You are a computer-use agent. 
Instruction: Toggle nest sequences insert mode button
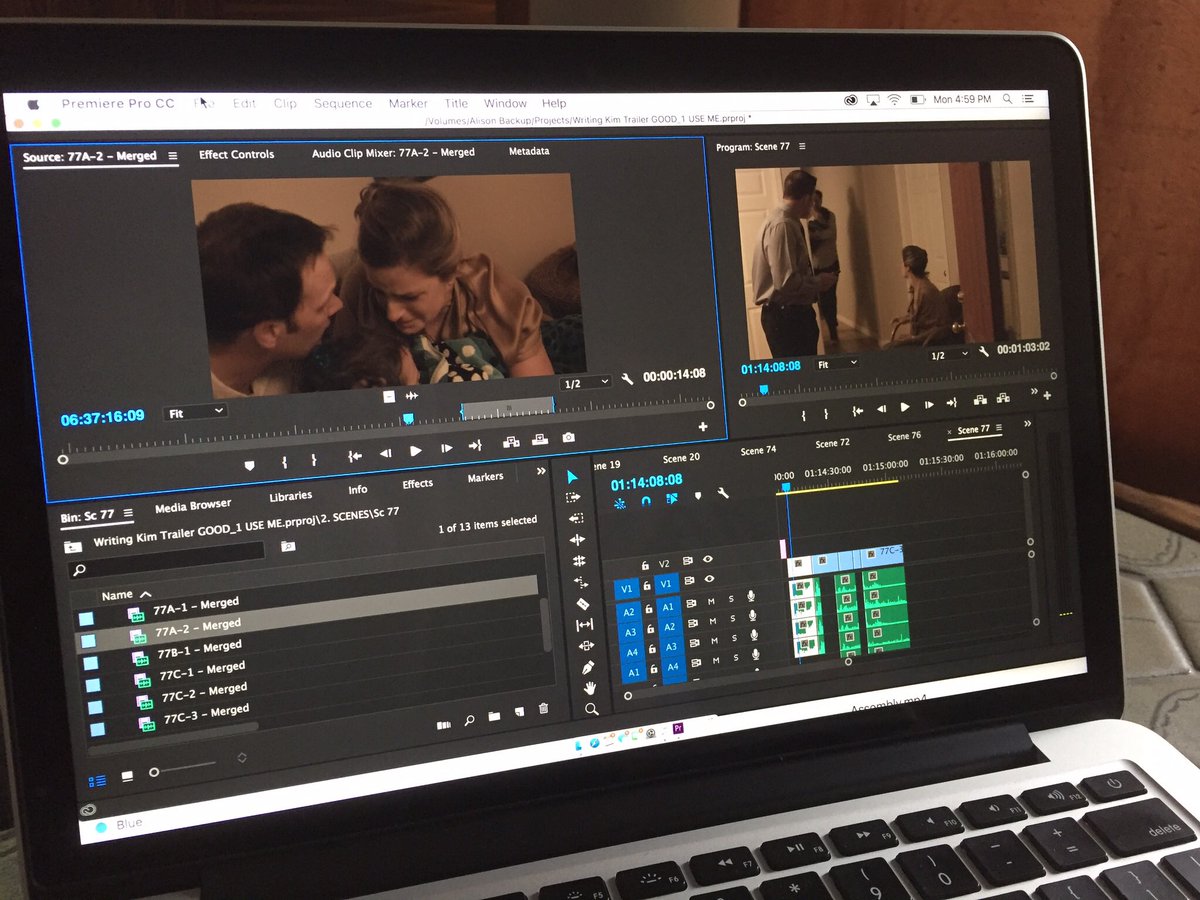(620, 503)
